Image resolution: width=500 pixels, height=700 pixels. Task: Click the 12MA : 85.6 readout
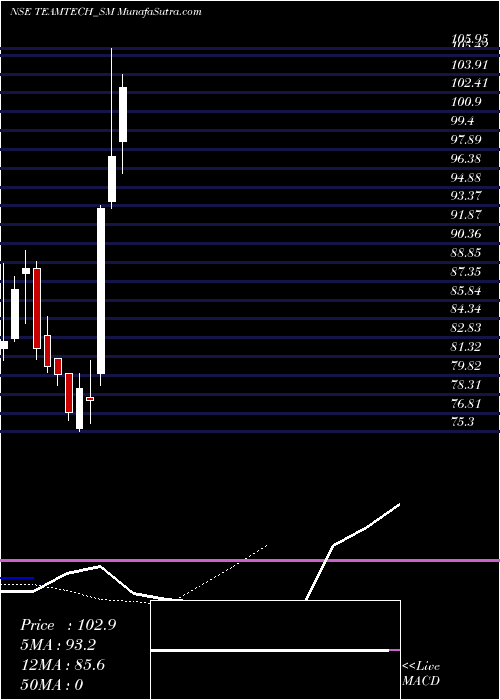63,665
